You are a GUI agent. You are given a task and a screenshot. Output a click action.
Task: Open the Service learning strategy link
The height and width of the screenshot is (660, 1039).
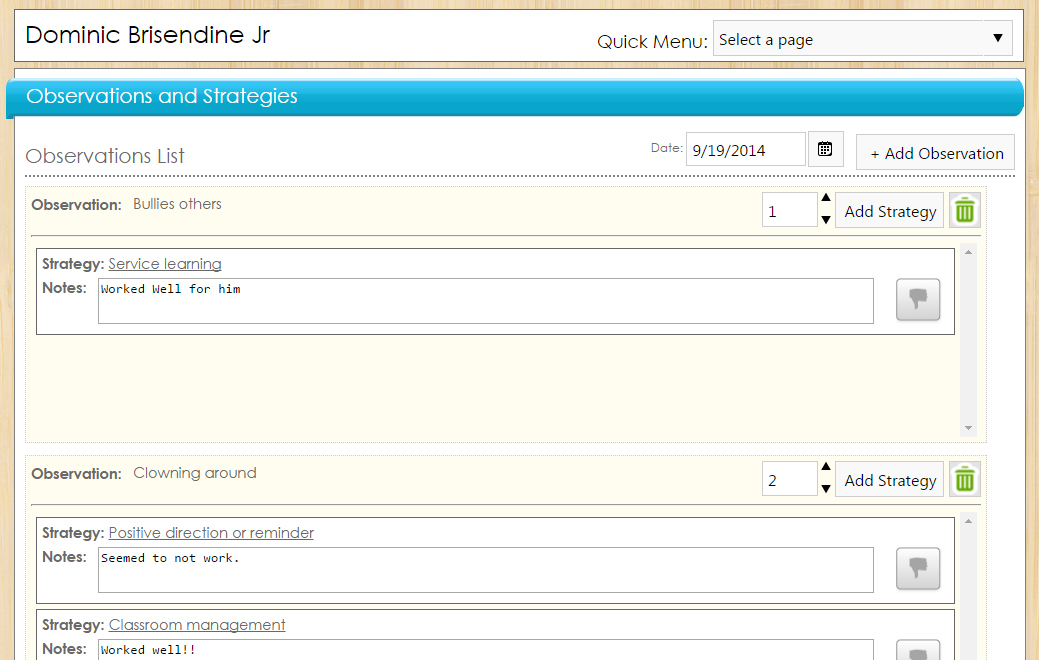coord(165,264)
